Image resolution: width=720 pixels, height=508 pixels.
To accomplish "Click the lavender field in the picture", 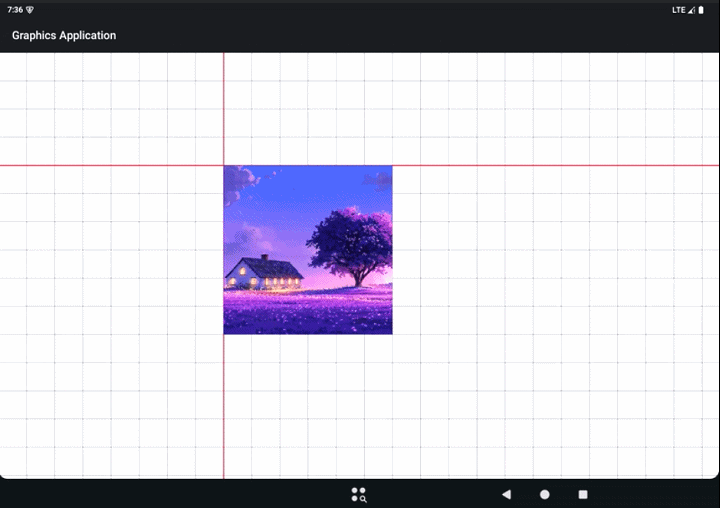I will point(308,312).
